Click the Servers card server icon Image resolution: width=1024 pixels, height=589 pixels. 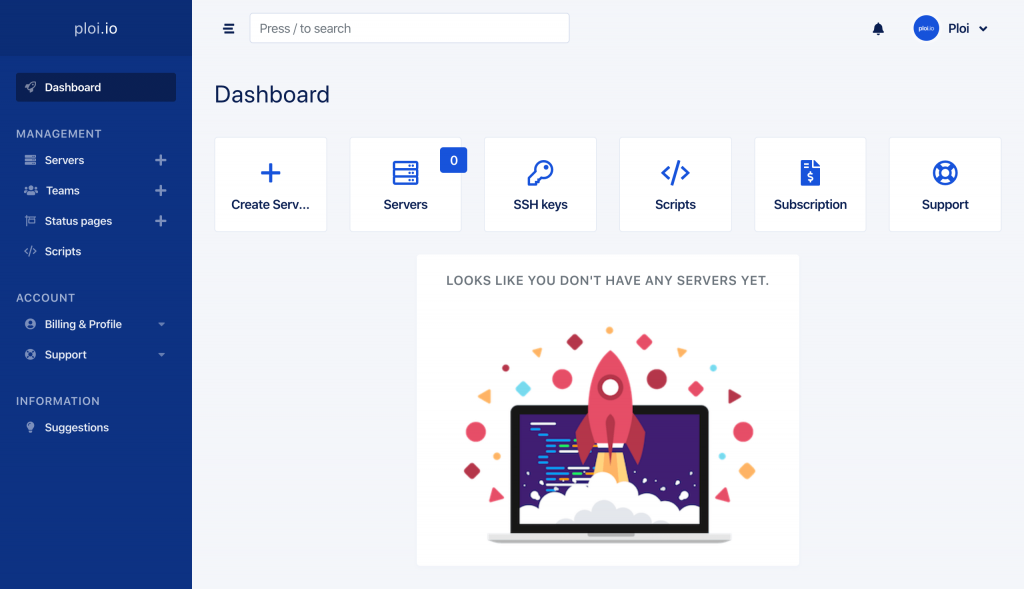405,172
